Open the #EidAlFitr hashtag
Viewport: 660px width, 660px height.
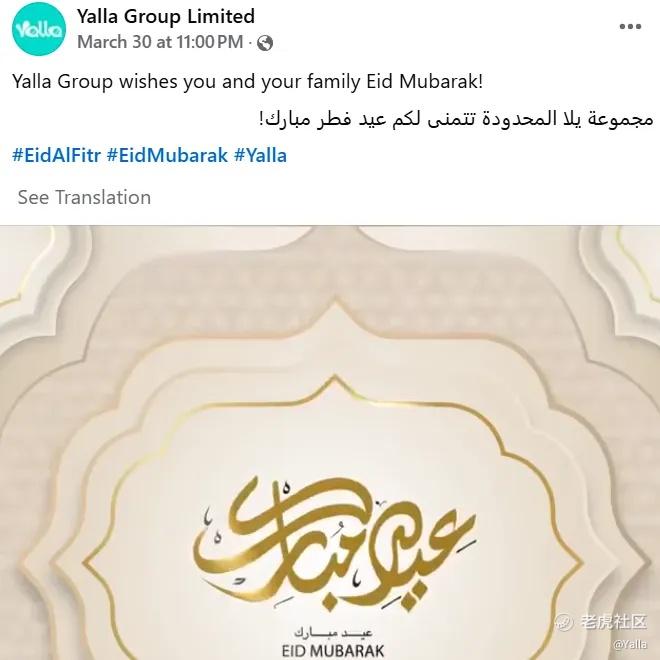(57, 155)
